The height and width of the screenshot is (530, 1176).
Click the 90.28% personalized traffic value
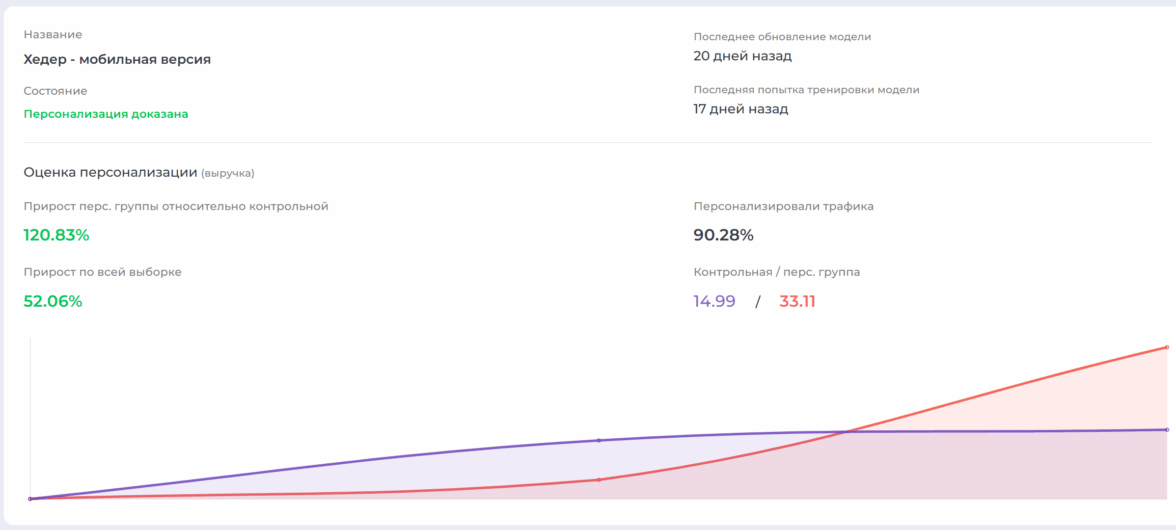723,235
